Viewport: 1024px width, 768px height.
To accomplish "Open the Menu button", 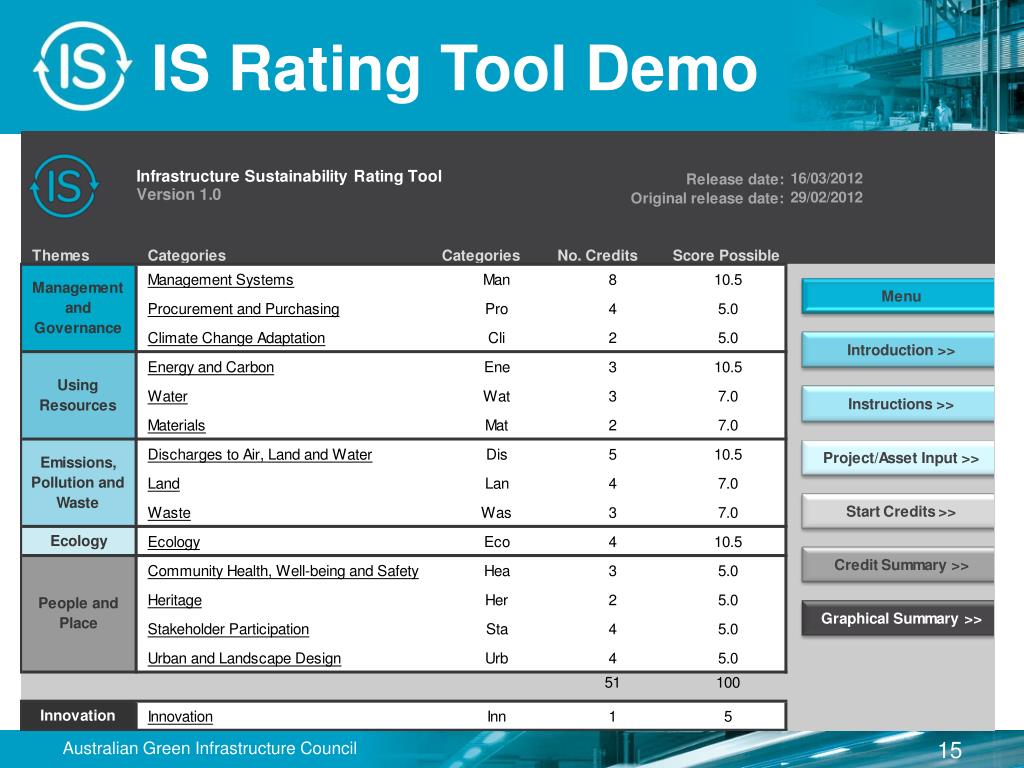I will [x=898, y=296].
